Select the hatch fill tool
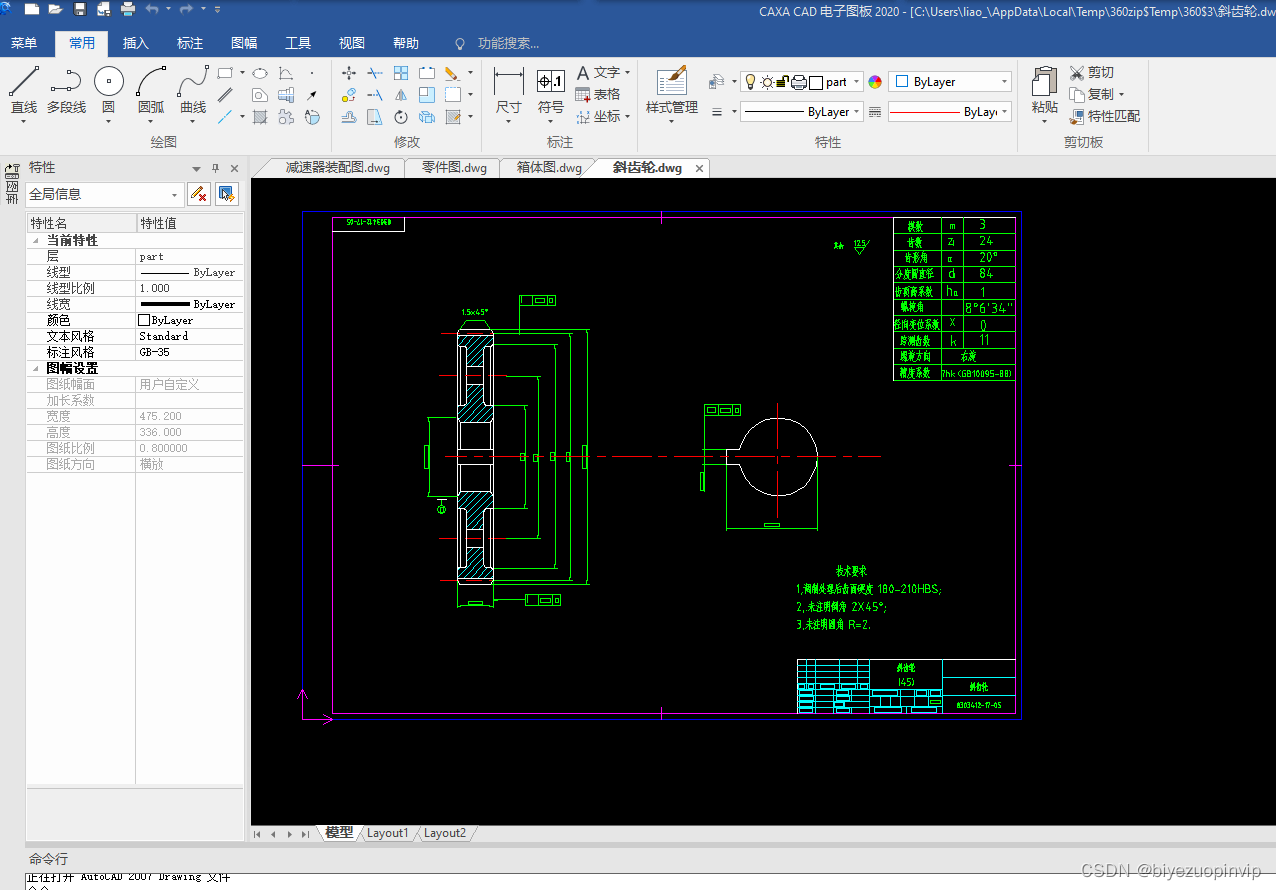Screen dimensions: 1276x890 (x=260, y=117)
